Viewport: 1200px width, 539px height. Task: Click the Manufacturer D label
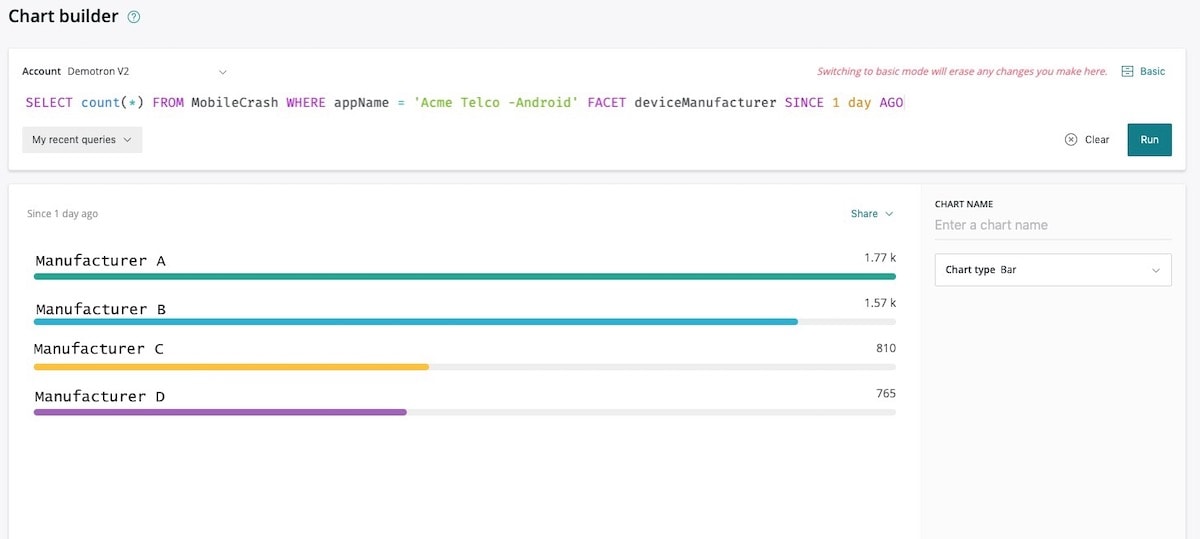pos(100,397)
